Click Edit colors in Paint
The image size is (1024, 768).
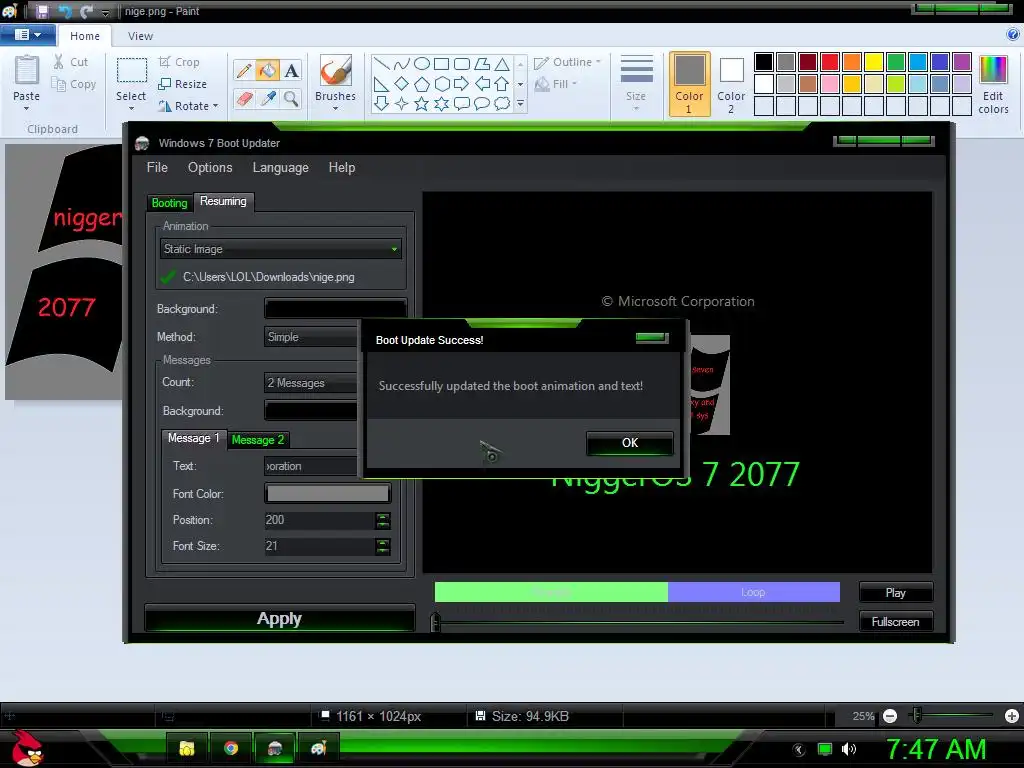[x=993, y=84]
